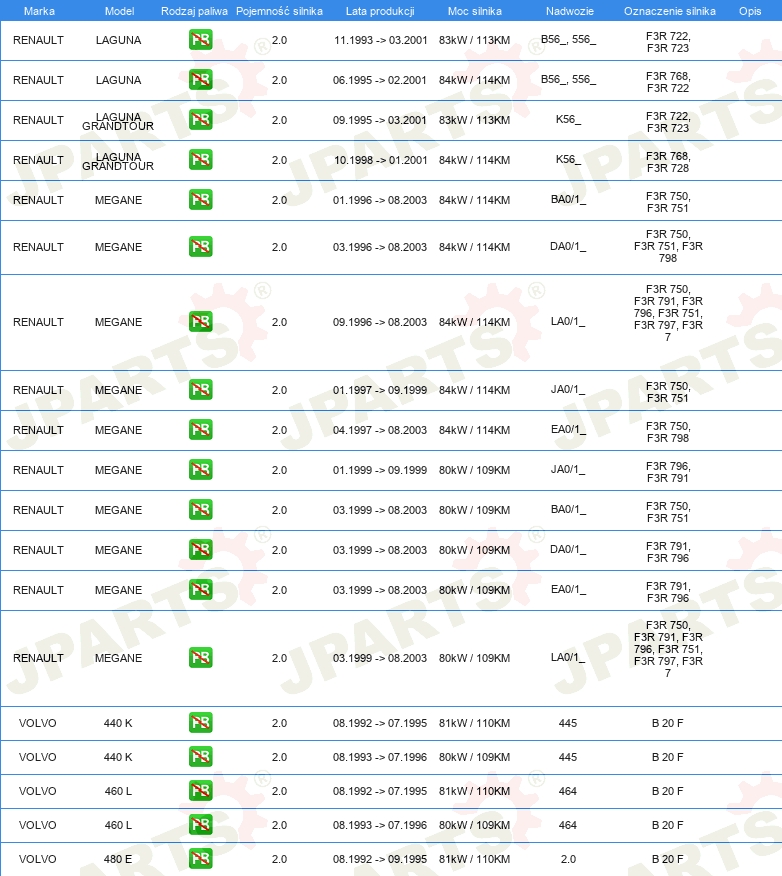
Task: Click body code 464 in 460 L 08.1992 row
Action: (x=568, y=791)
